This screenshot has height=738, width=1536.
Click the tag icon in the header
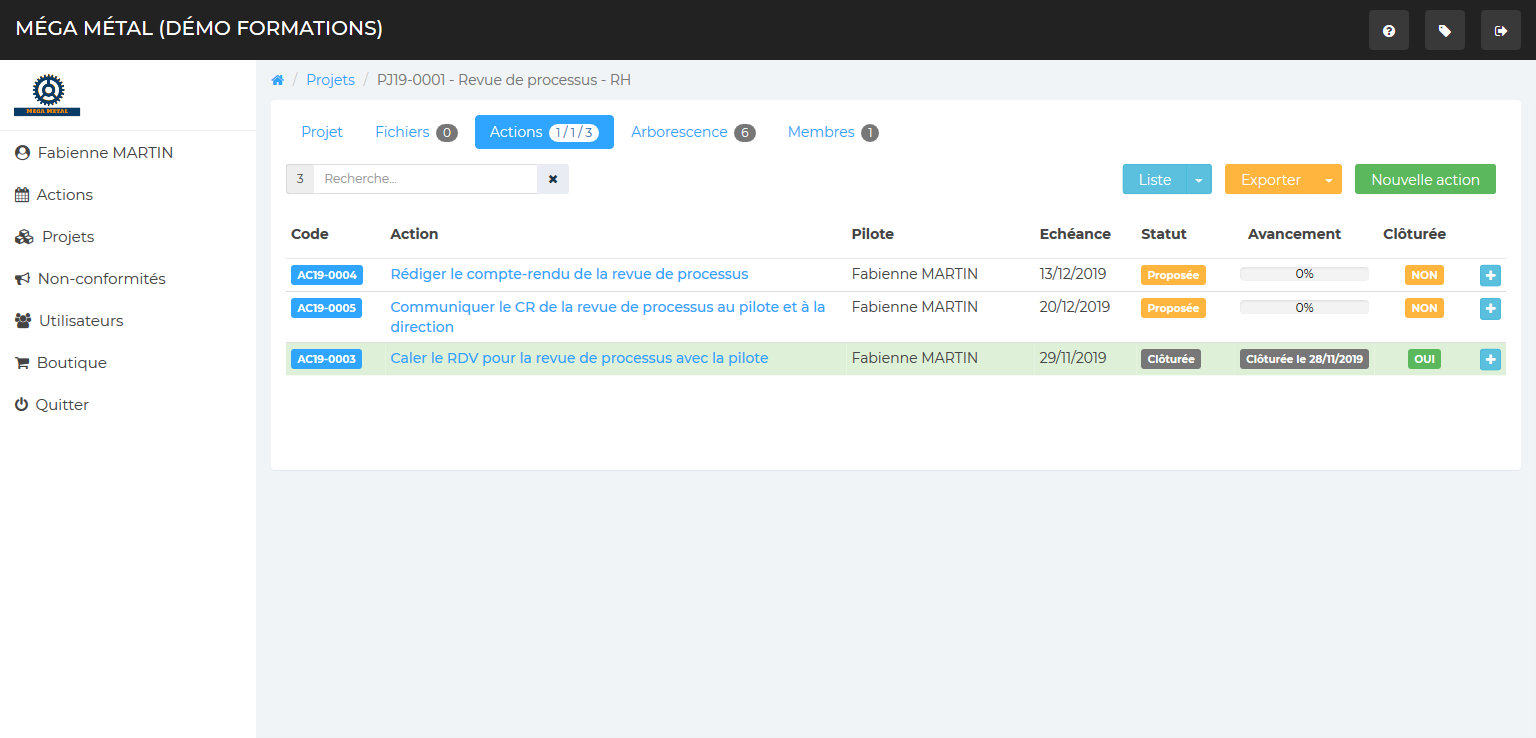1444,31
